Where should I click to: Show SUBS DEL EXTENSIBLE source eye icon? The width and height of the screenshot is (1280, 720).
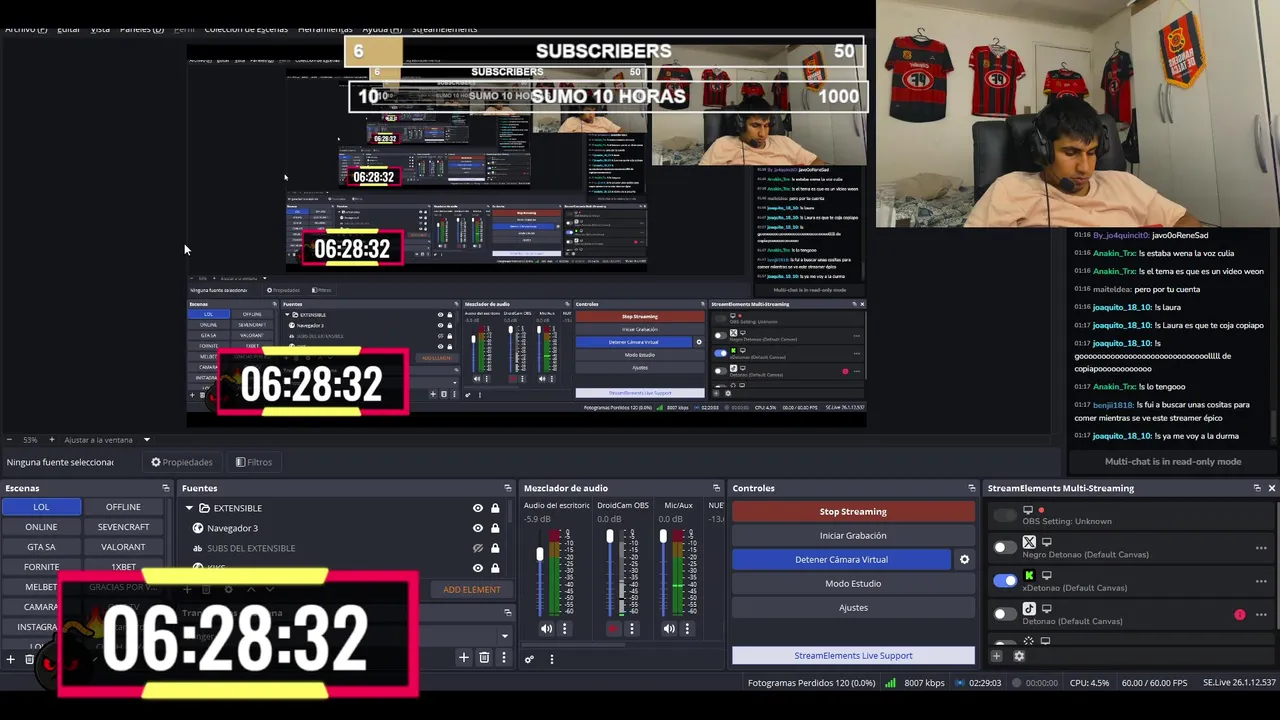click(x=477, y=548)
